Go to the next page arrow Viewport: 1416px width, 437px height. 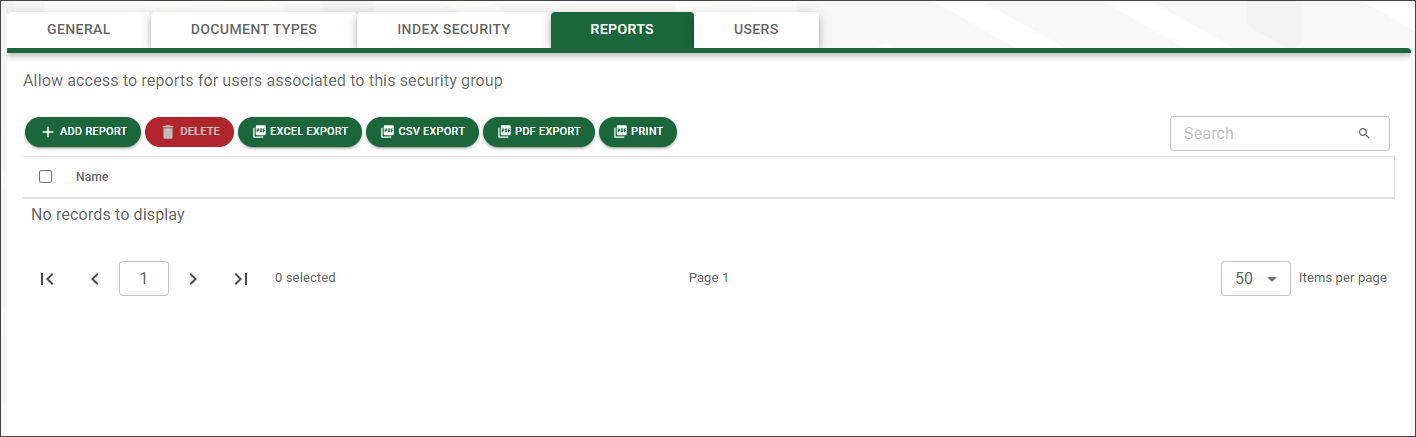point(193,279)
